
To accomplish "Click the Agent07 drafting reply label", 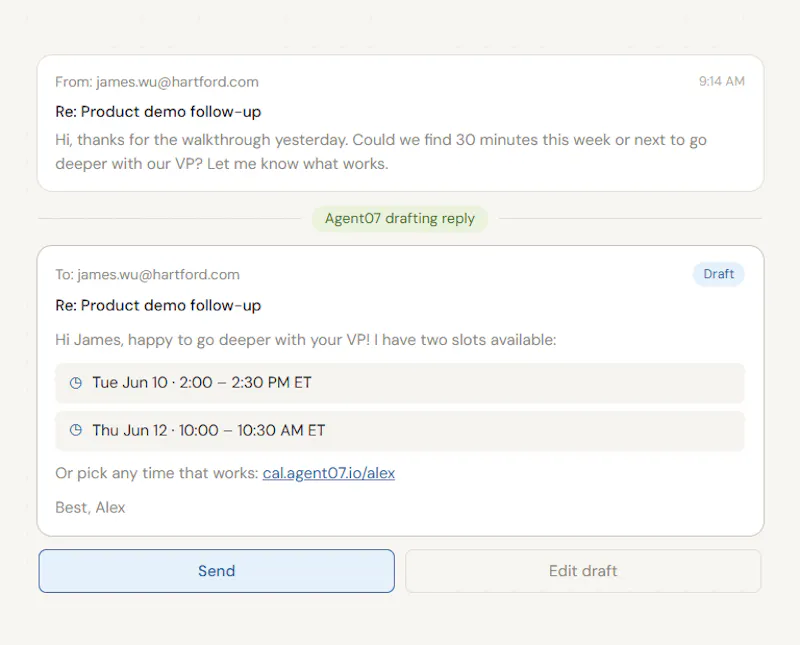I will coord(399,218).
